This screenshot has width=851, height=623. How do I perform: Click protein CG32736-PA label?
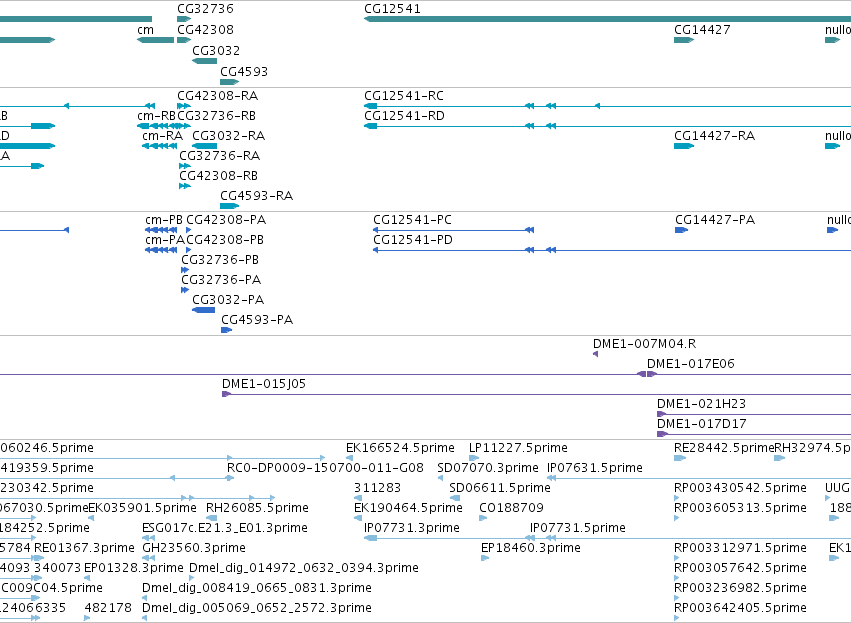tap(221, 280)
